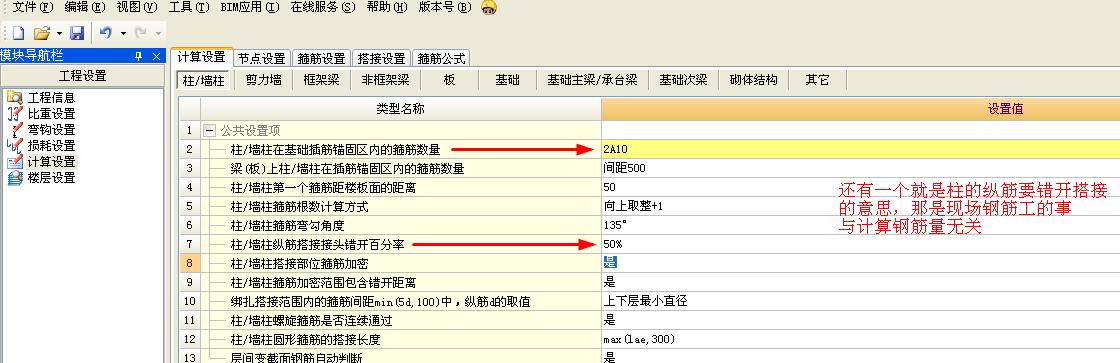
Task: Open the 工具(T) menu
Action: 189,7
